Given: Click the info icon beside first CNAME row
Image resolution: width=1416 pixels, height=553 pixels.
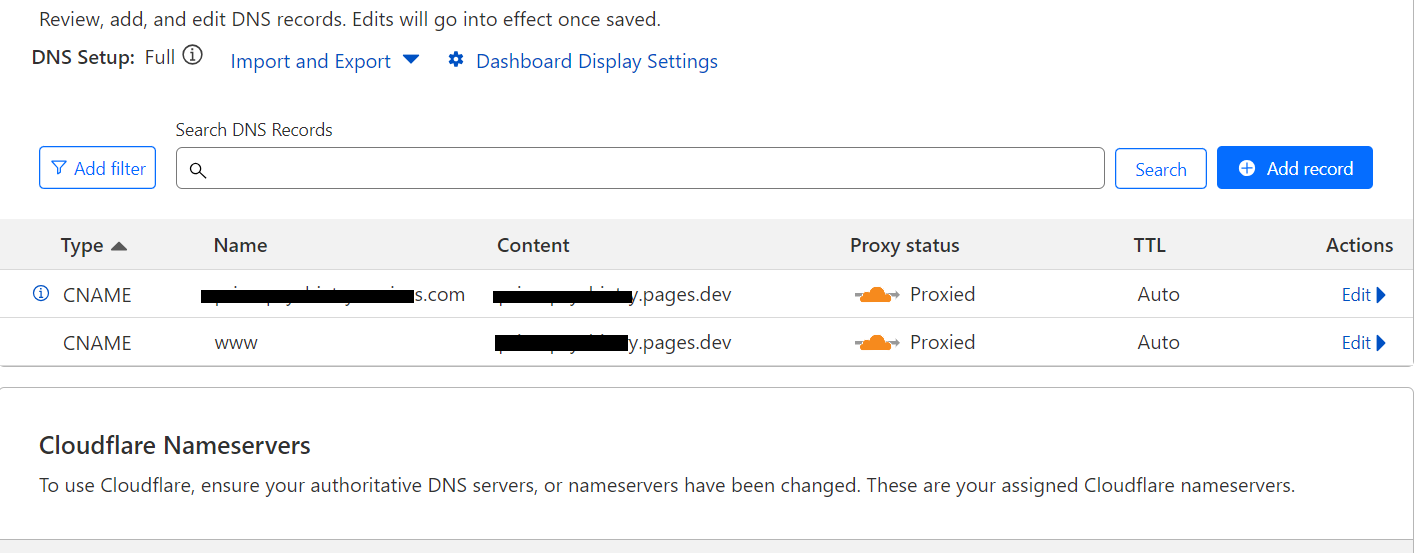Looking at the screenshot, I should [x=41, y=294].
